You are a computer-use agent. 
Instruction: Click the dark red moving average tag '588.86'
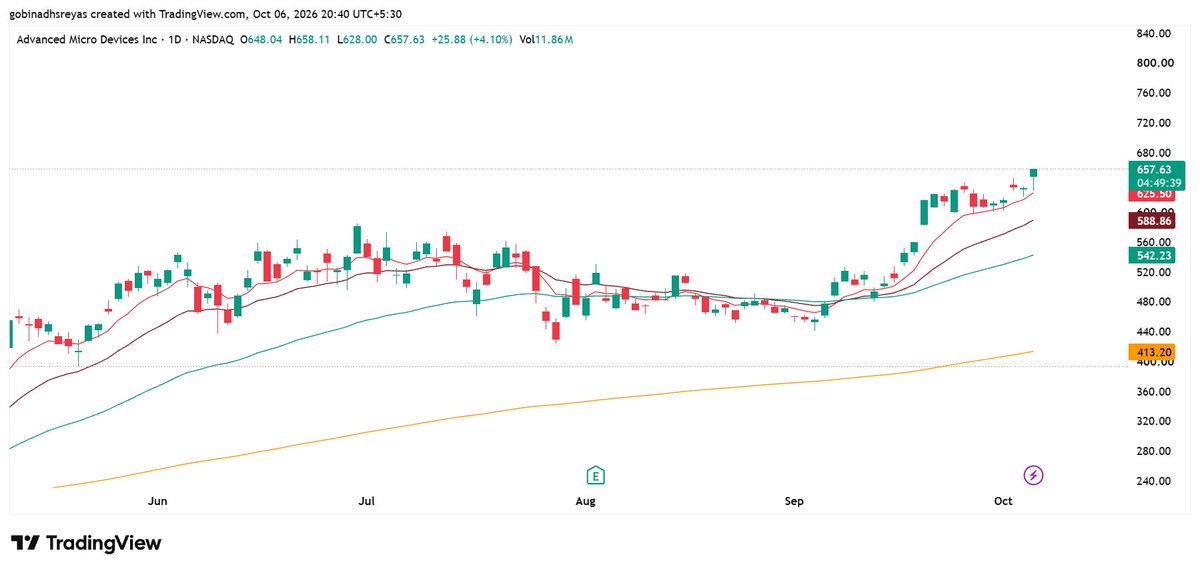point(1151,220)
